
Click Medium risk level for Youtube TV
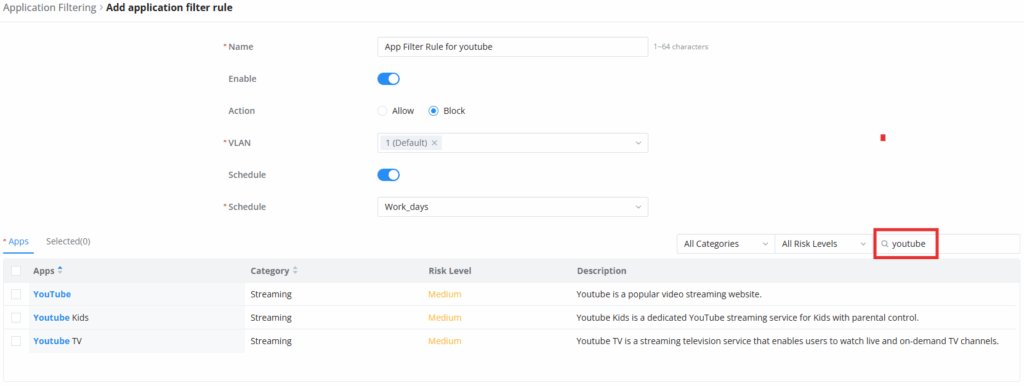(445, 341)
